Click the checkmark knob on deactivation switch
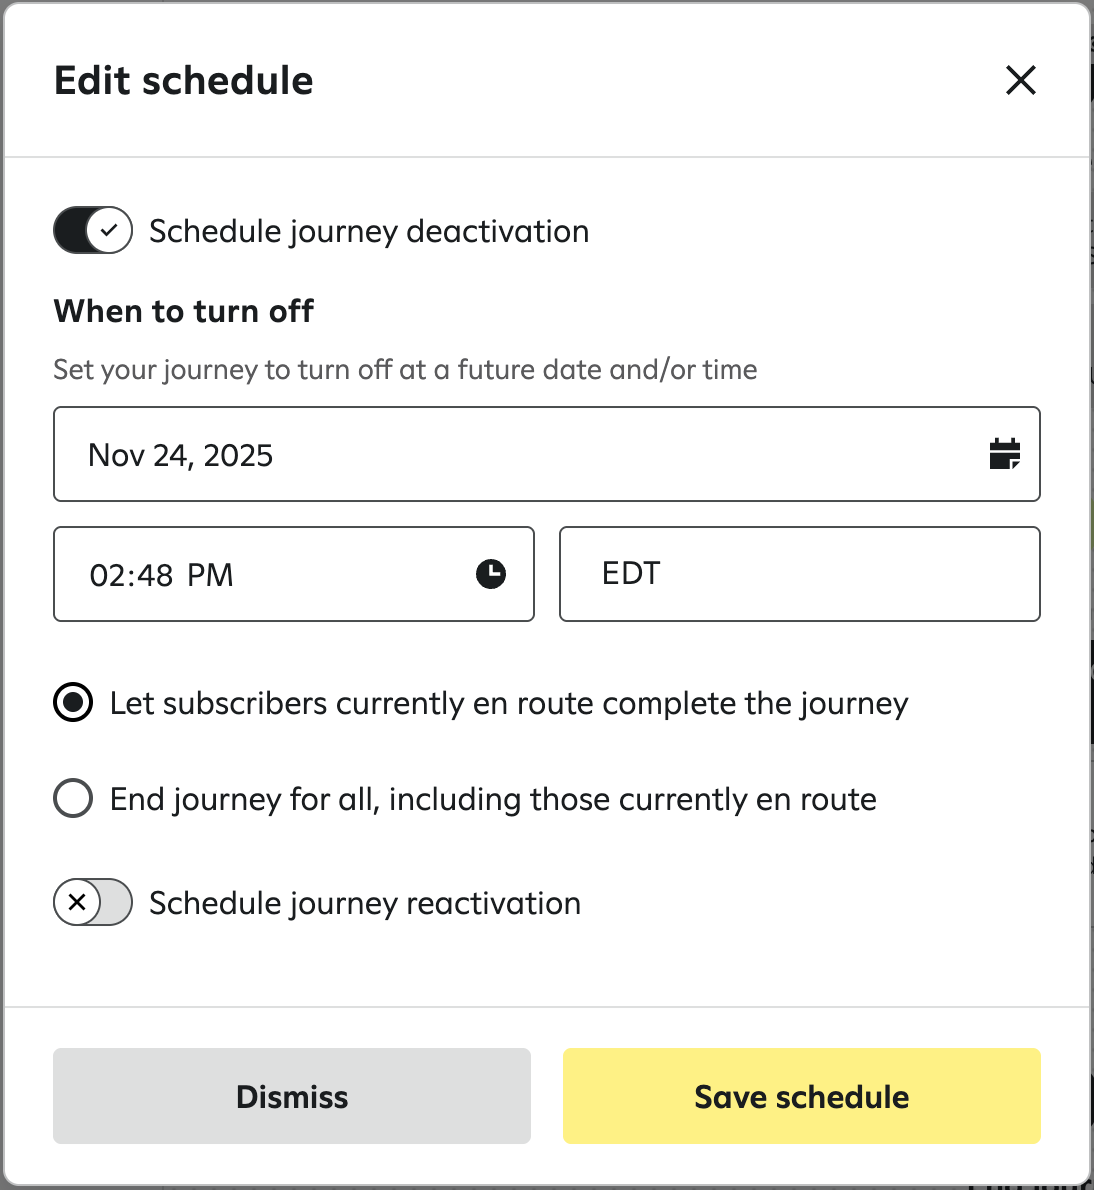1094x1190 pixels. coord(109,231)
